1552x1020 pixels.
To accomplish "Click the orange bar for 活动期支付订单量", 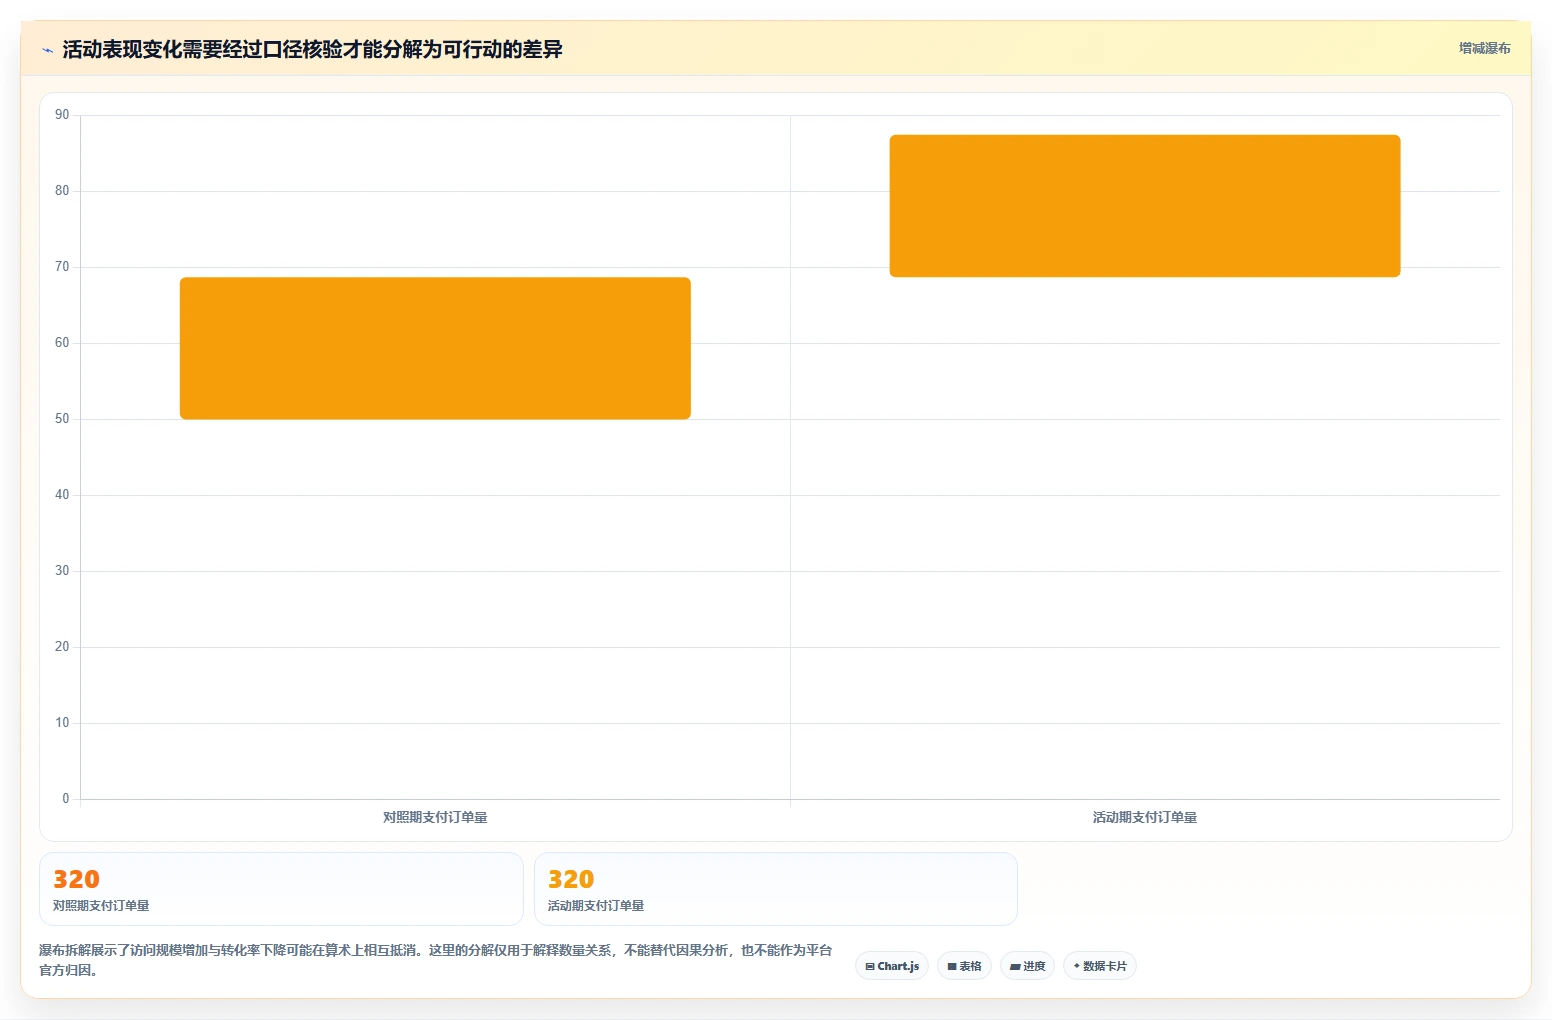I will [1145, 206].
